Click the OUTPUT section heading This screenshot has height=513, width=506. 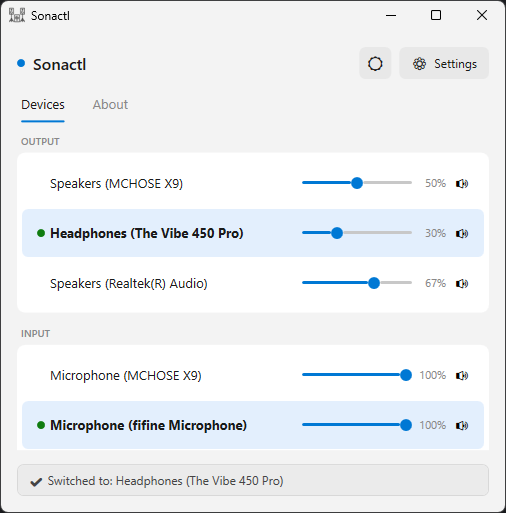tap(40, 142)
